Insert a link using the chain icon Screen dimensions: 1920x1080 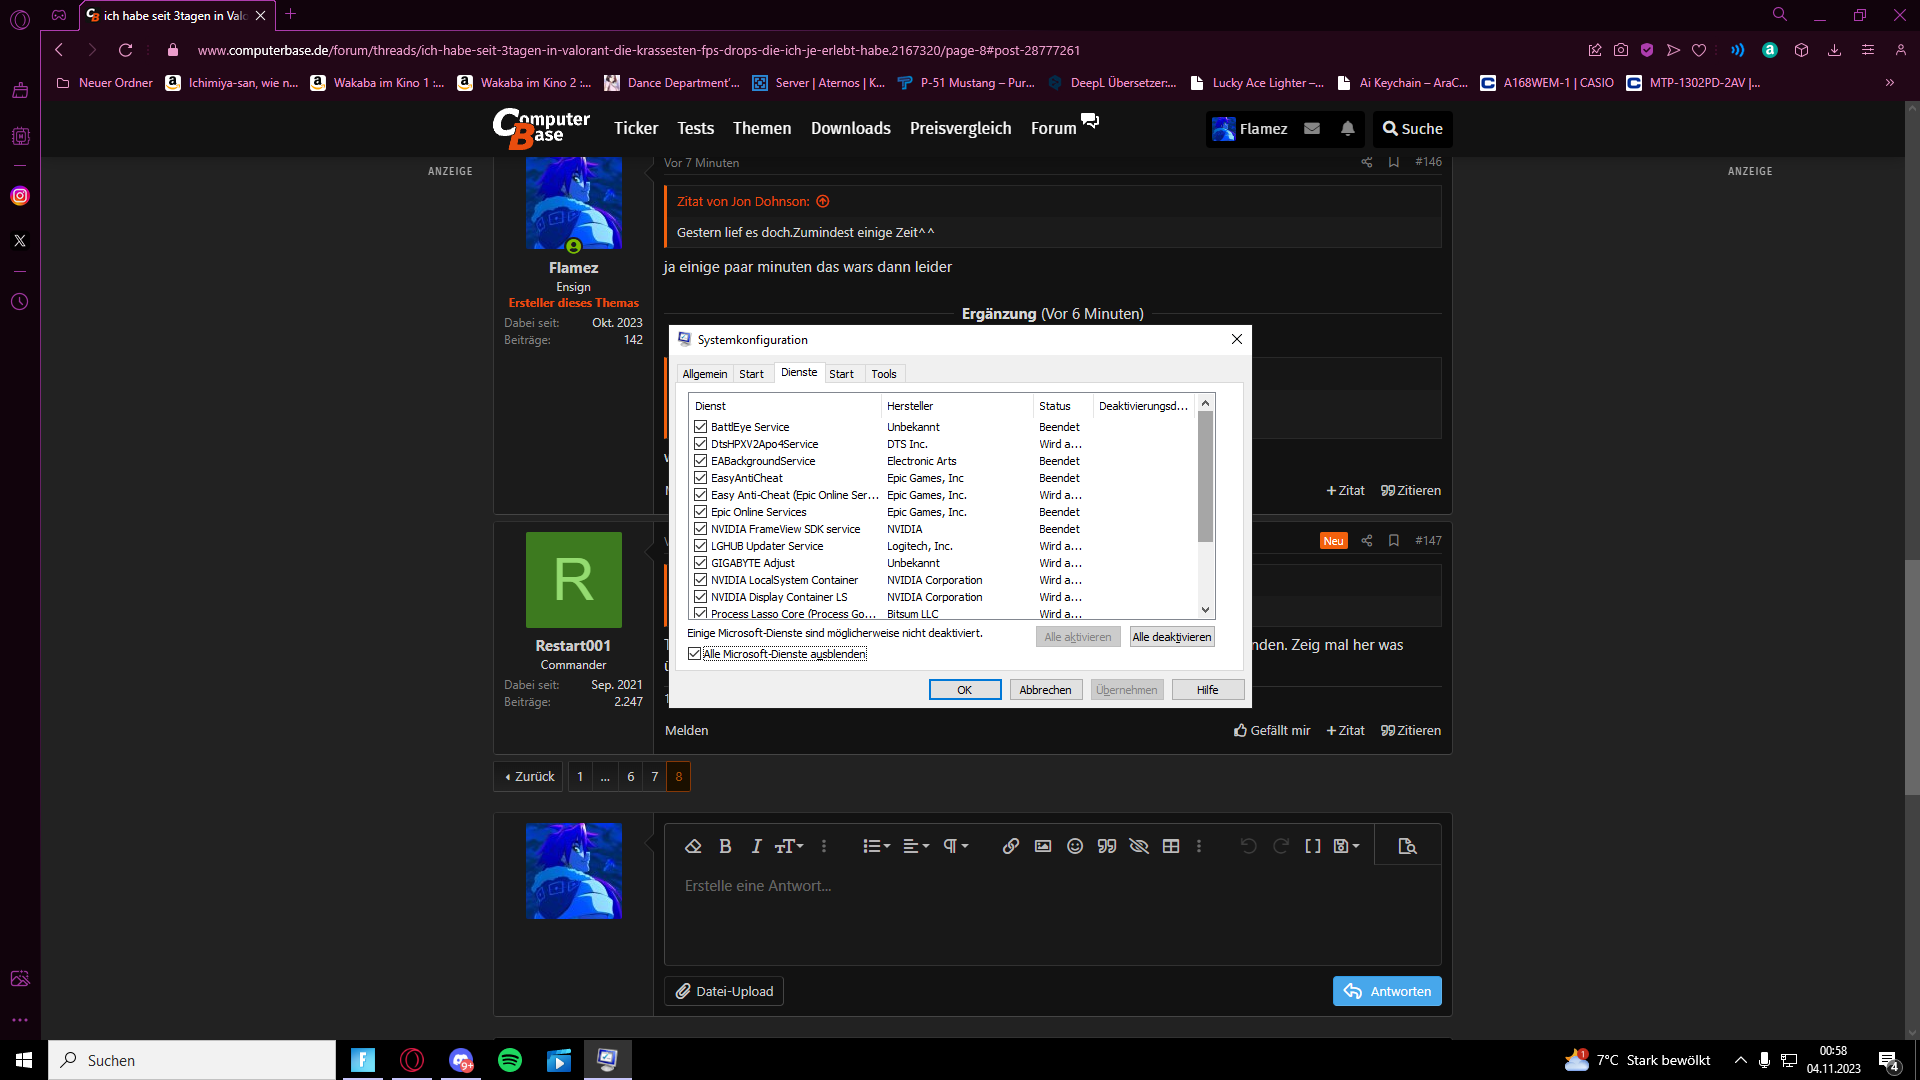[1011, 847]
